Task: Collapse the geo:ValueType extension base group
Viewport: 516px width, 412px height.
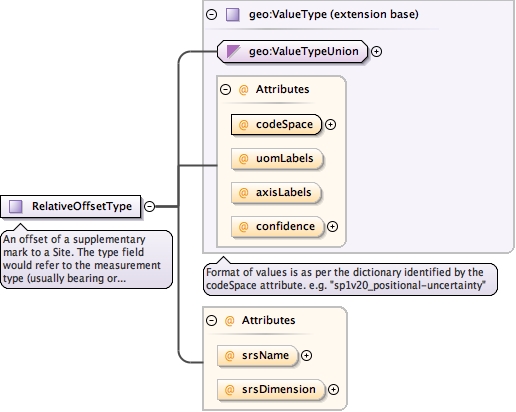Action: pyautogui.click(x=212, y=14)
